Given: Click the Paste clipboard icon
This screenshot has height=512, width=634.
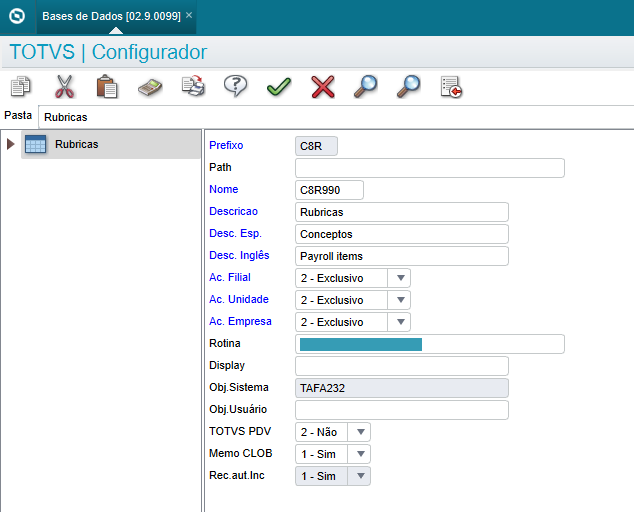Looking at the screenshot, I should pyautogui.click(x=107, y=86).
